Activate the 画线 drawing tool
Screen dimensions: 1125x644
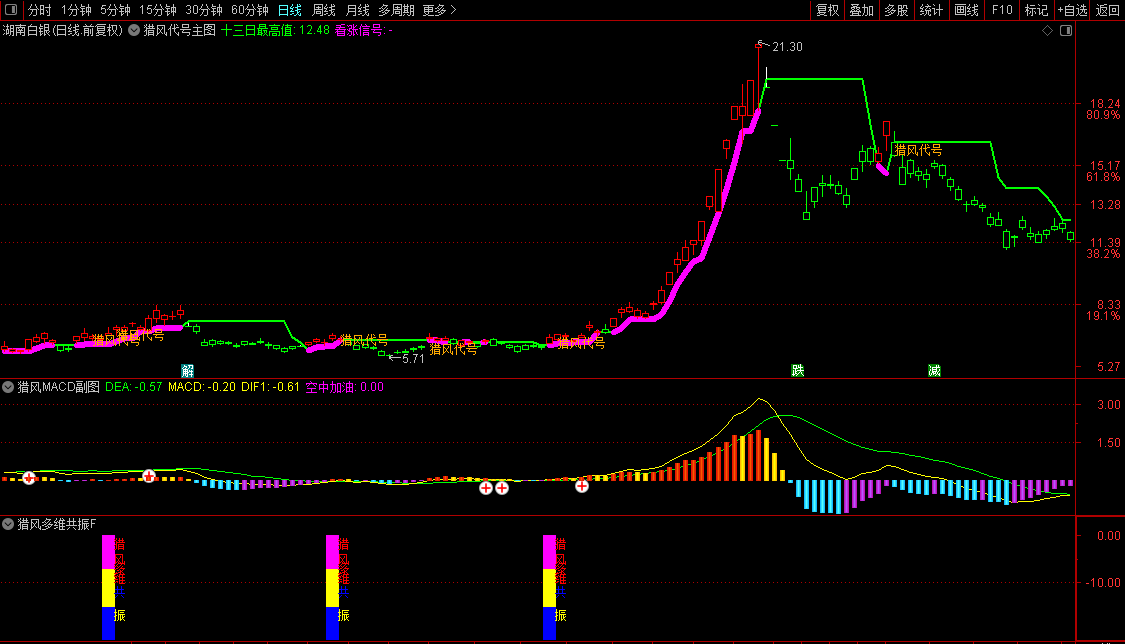coord(966,10)
